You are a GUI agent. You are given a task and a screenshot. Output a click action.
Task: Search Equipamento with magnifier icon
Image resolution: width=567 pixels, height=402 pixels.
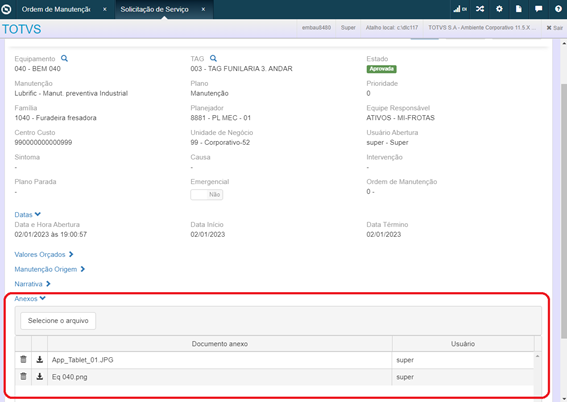[x=64, y=58]
